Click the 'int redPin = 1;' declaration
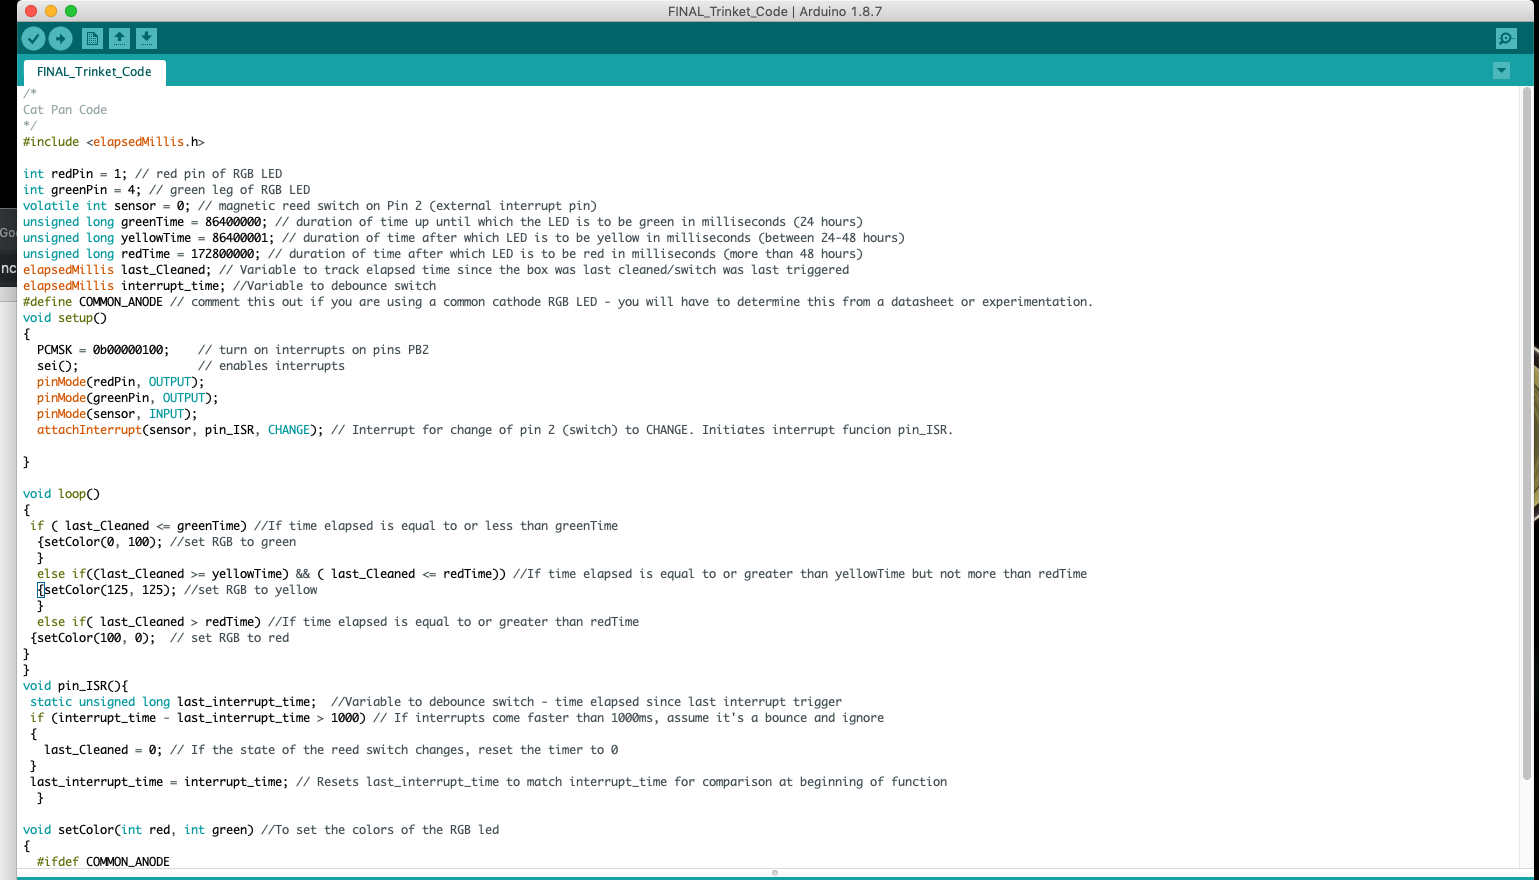 tap(74, 174)
